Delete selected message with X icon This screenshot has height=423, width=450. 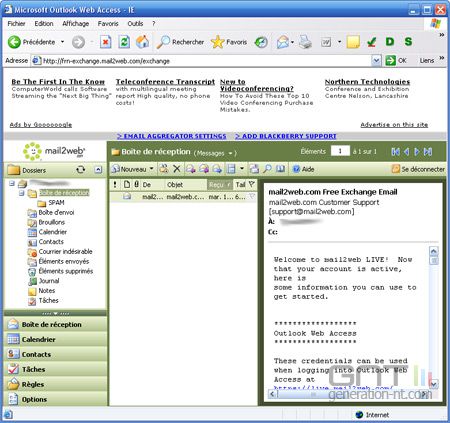click(x=177, y=169)
